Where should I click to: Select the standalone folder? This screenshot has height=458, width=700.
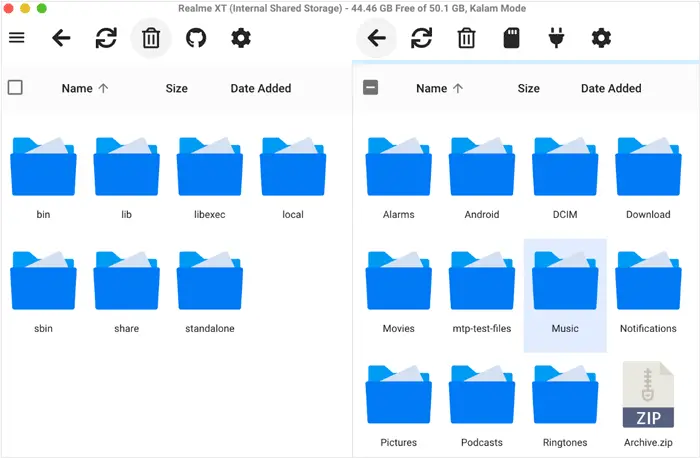(210, 292)
